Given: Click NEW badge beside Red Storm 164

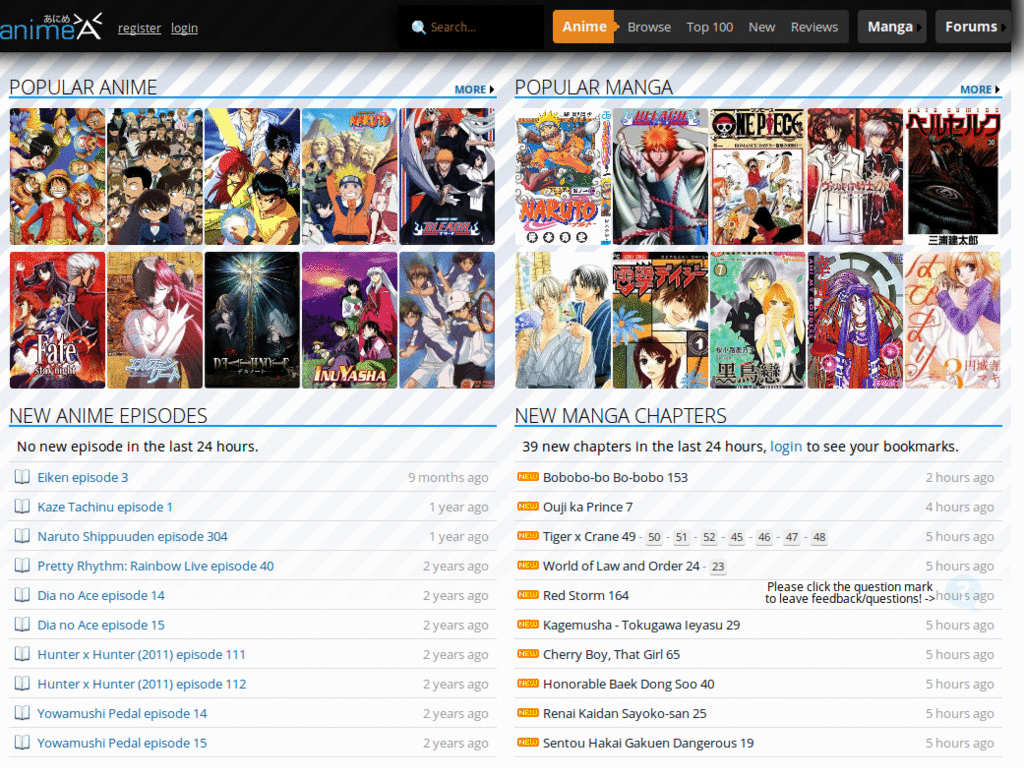Looking at the screenshot, I should [528, 594].
